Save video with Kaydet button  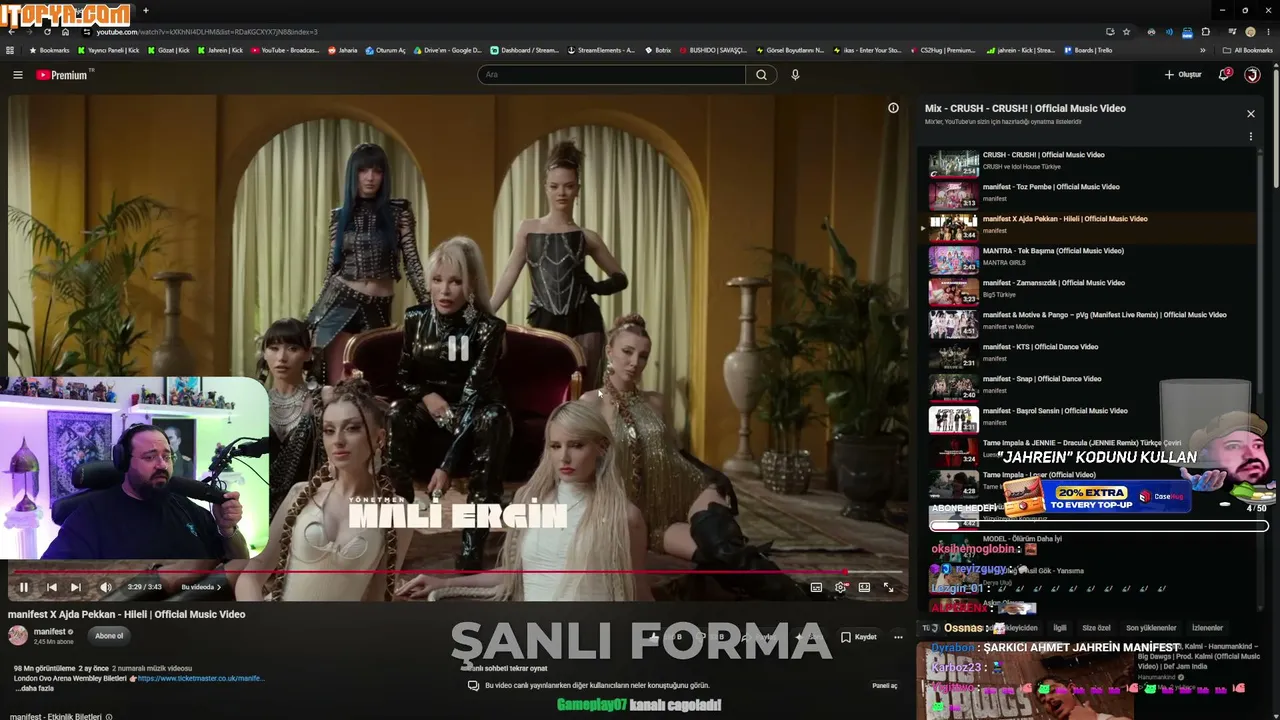tap(859, 637)
